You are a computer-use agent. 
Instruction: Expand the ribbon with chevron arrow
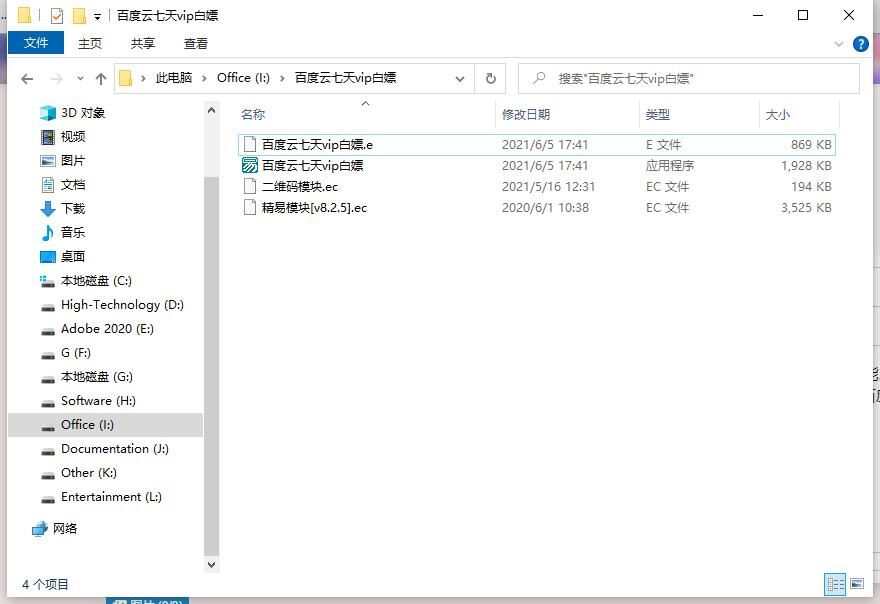point(839,44)
